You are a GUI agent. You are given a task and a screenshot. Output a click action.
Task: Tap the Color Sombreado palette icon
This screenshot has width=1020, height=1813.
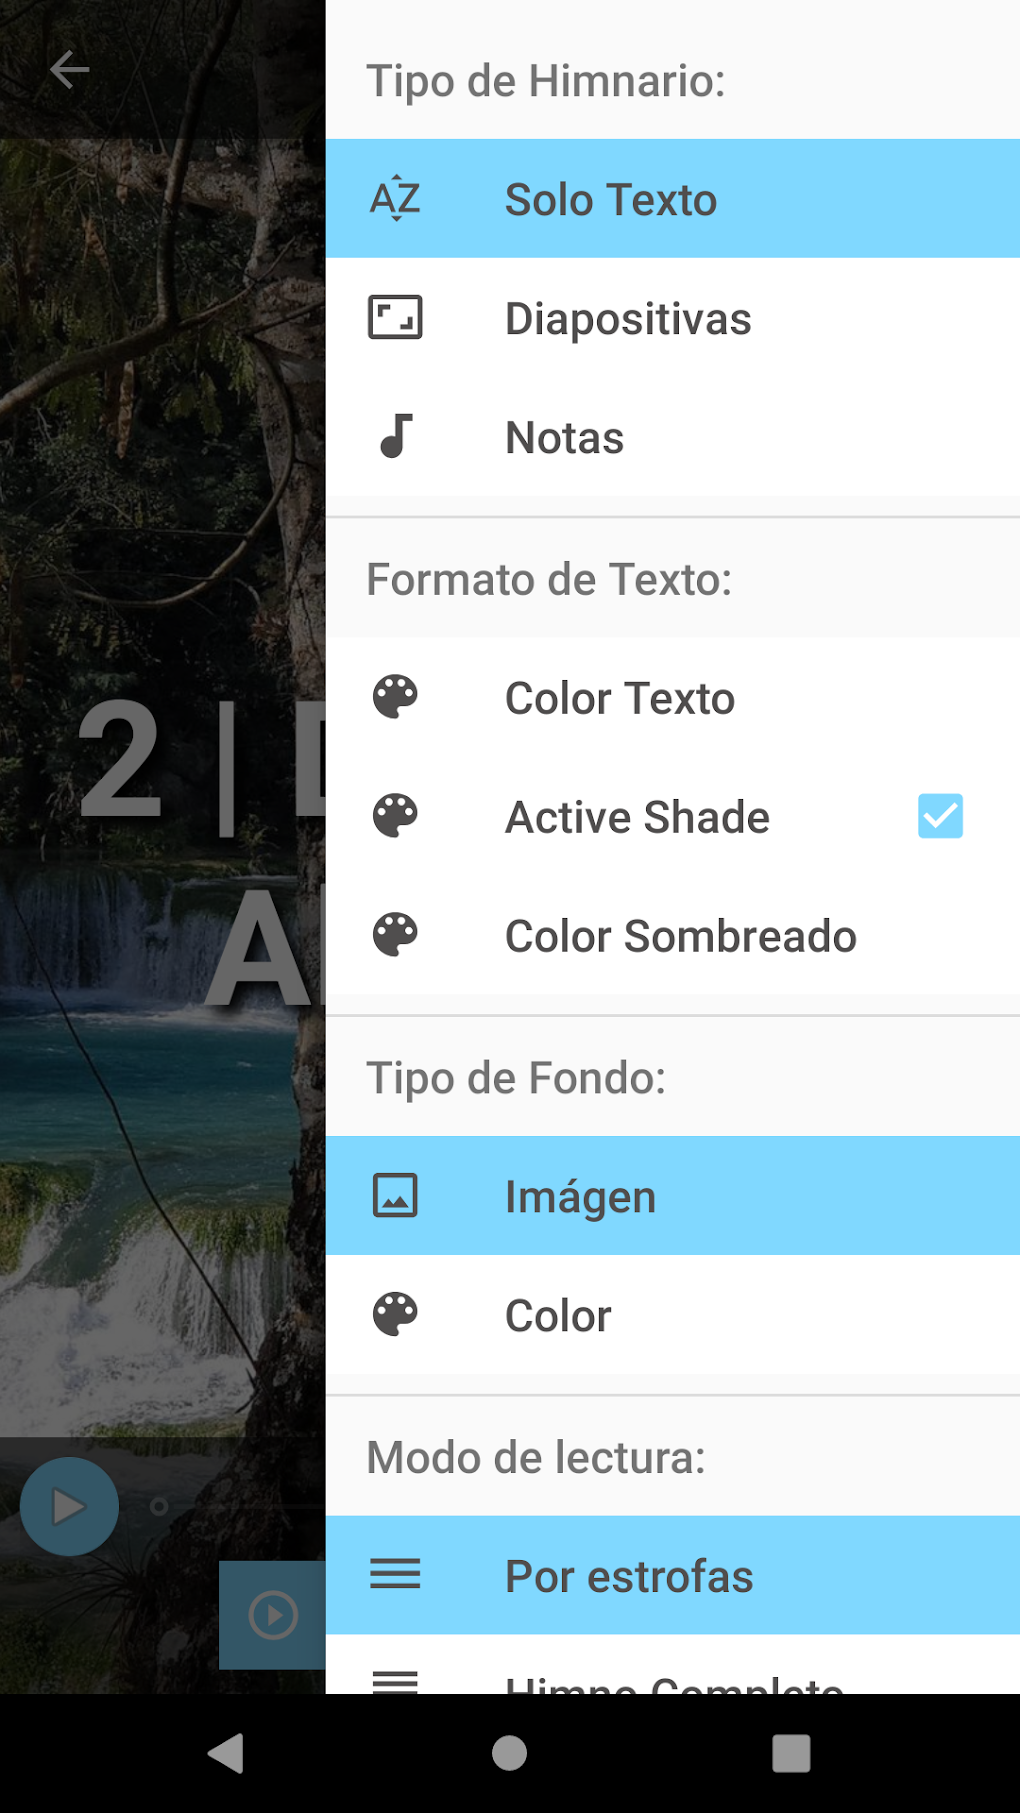395,935
